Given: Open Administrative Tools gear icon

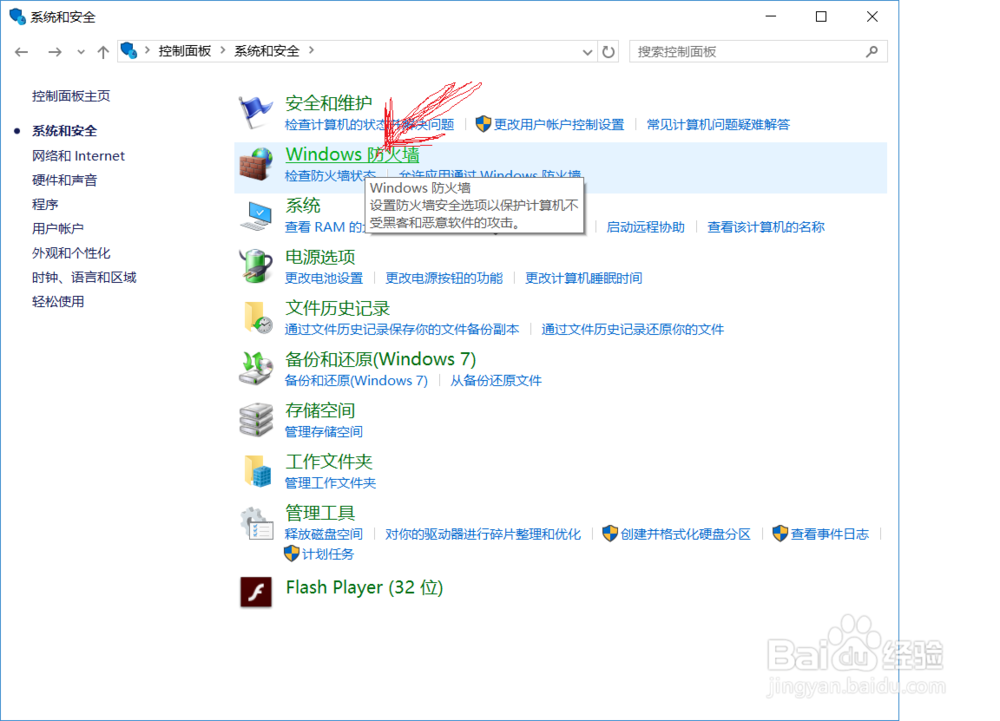Looking at the screenshot, I should point(257,523).
